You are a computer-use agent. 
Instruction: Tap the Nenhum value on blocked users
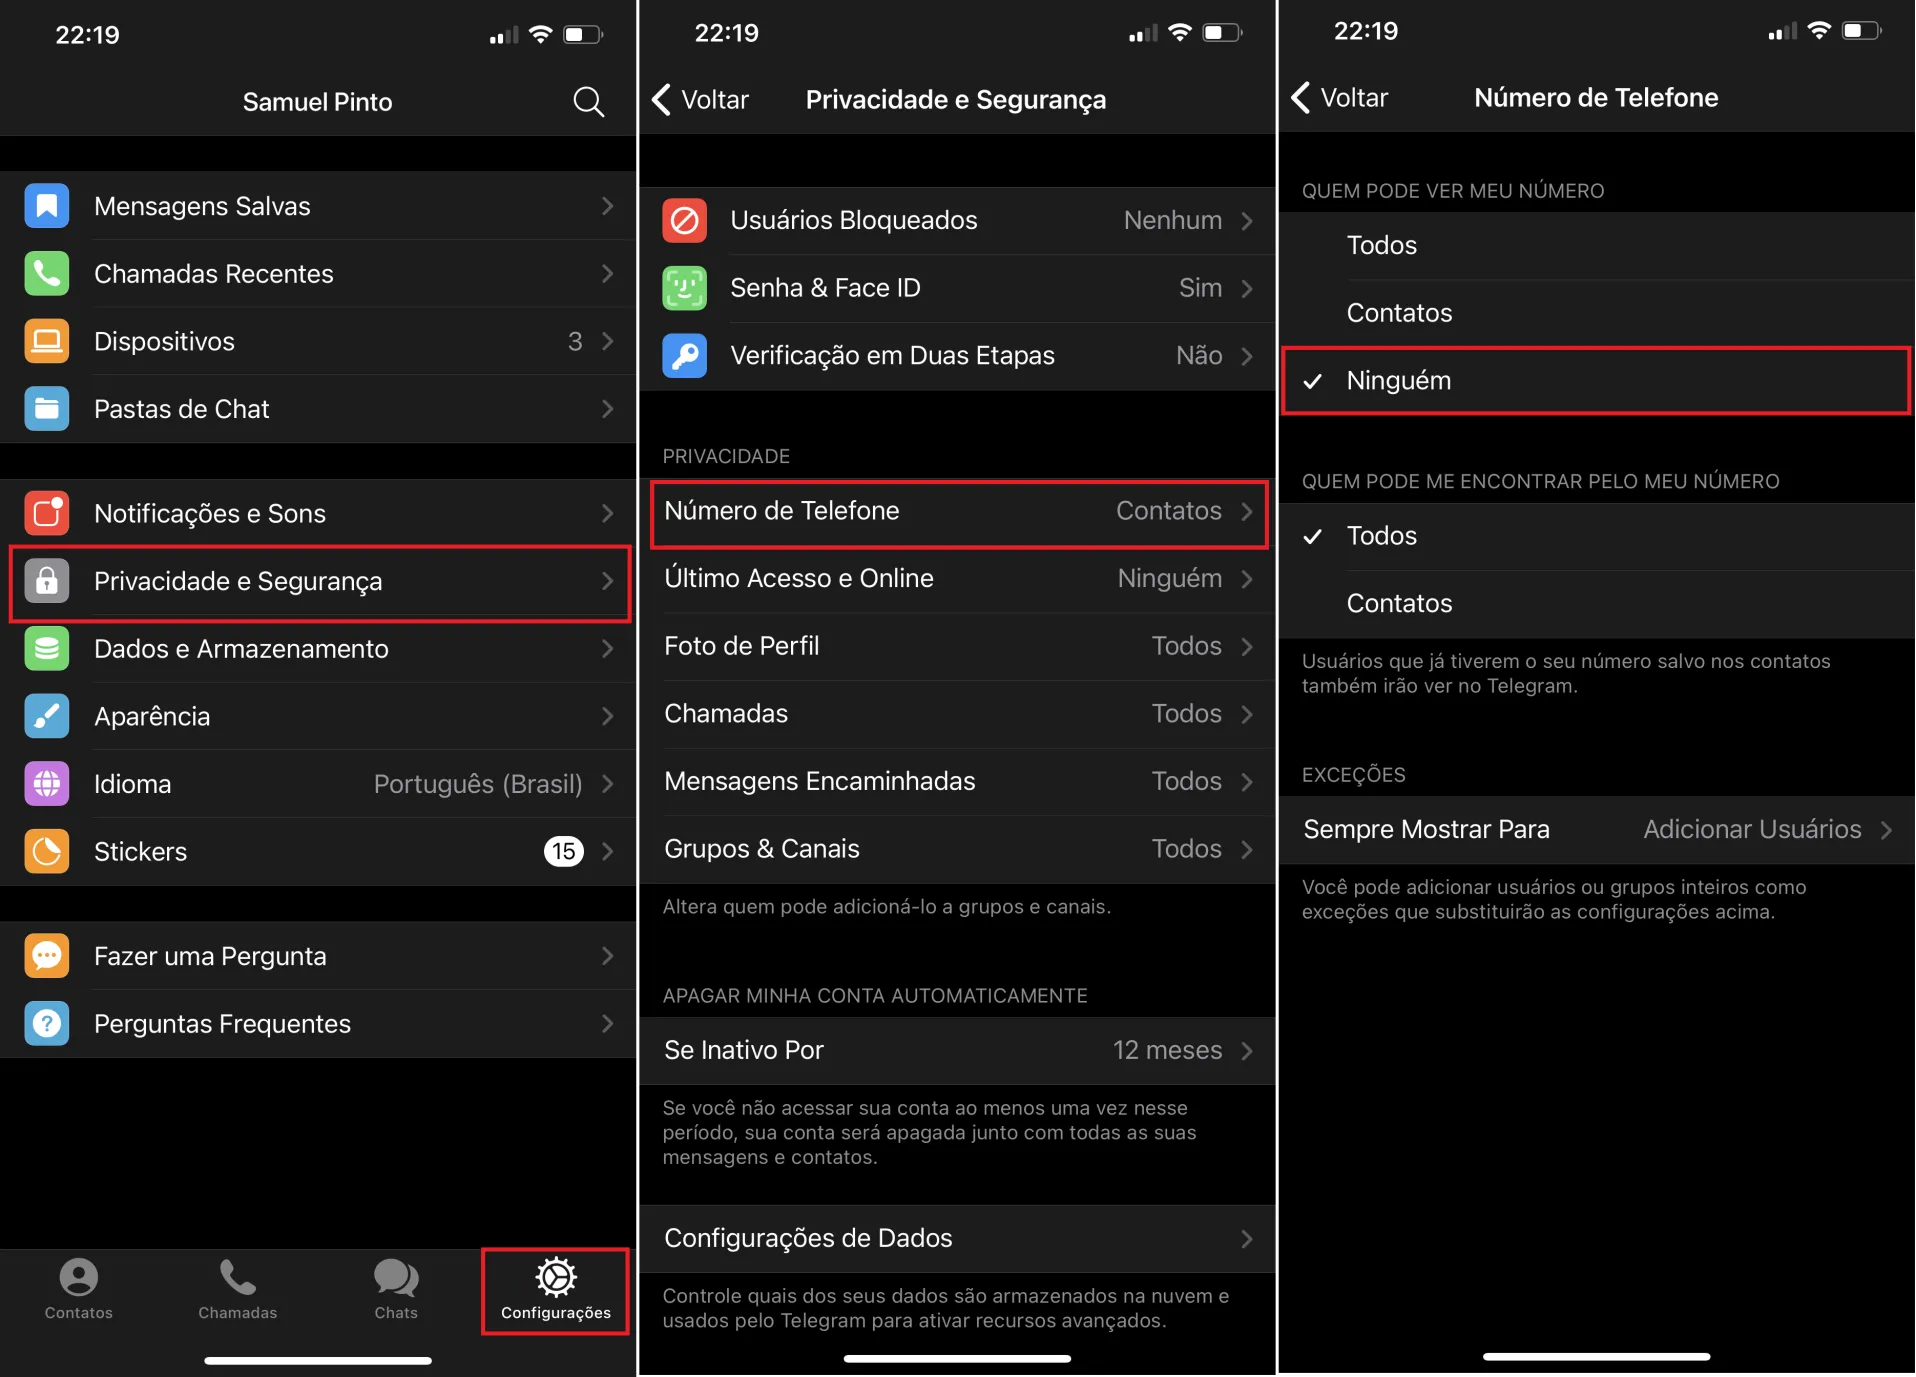[x=1173, y=220]
